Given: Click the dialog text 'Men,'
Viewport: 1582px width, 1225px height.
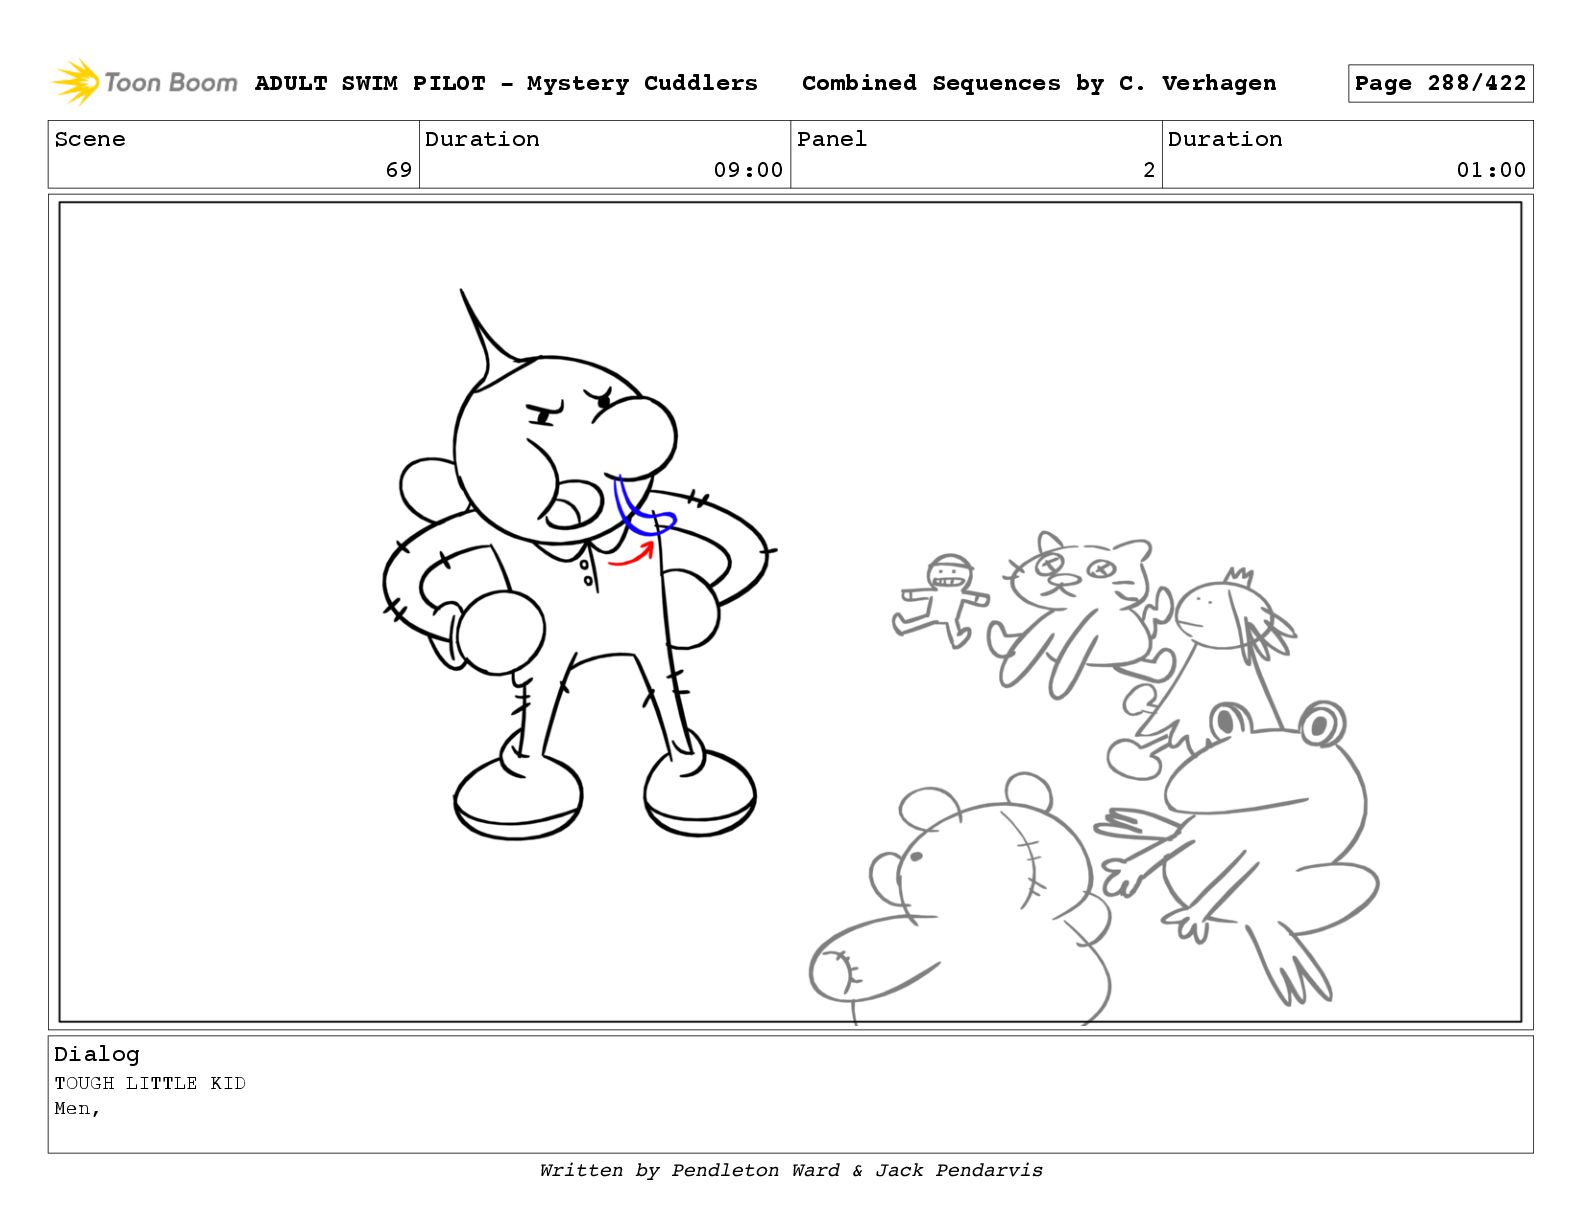Looking at the screenshot, I should coord(78,1109).
